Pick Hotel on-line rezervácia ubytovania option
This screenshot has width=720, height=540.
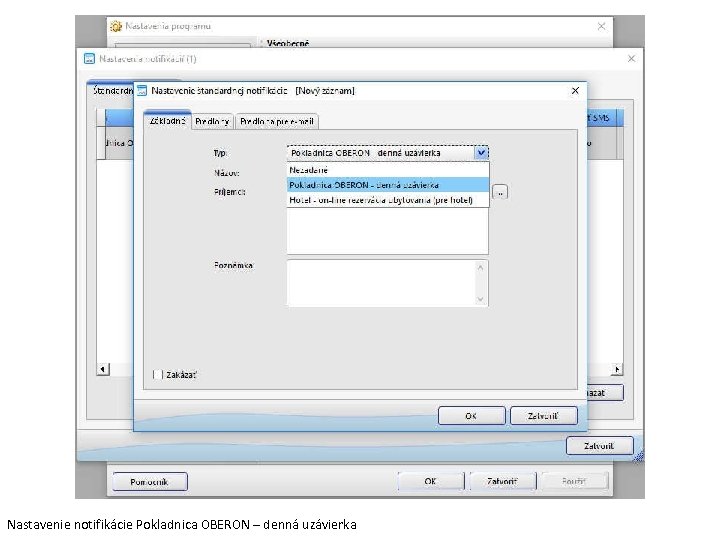coord(388,200)
